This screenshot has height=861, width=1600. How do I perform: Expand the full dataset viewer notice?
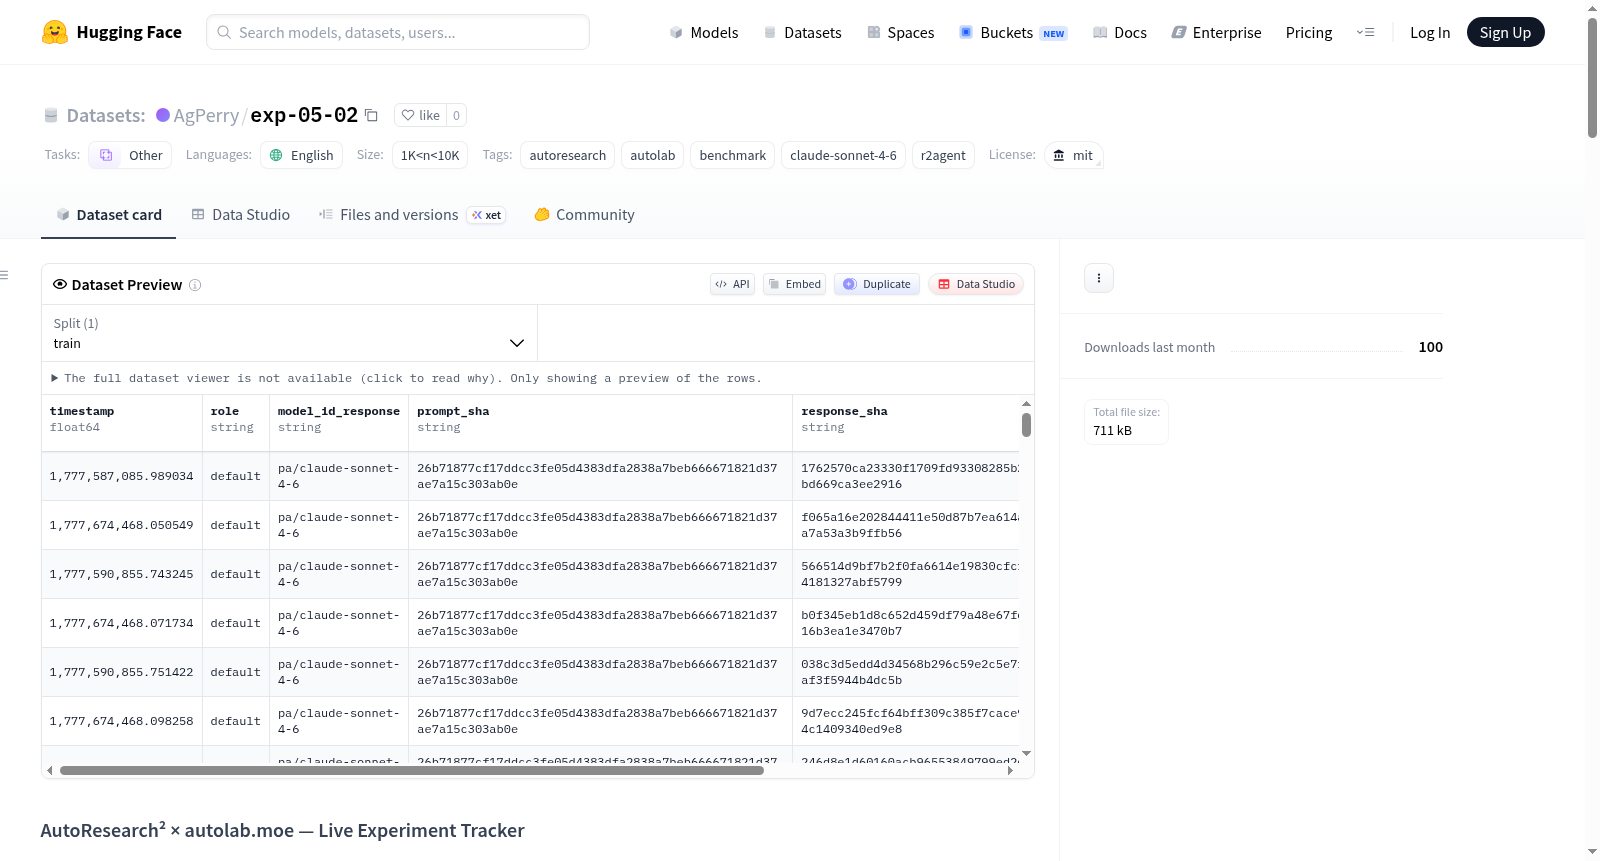tap(406, 378)
